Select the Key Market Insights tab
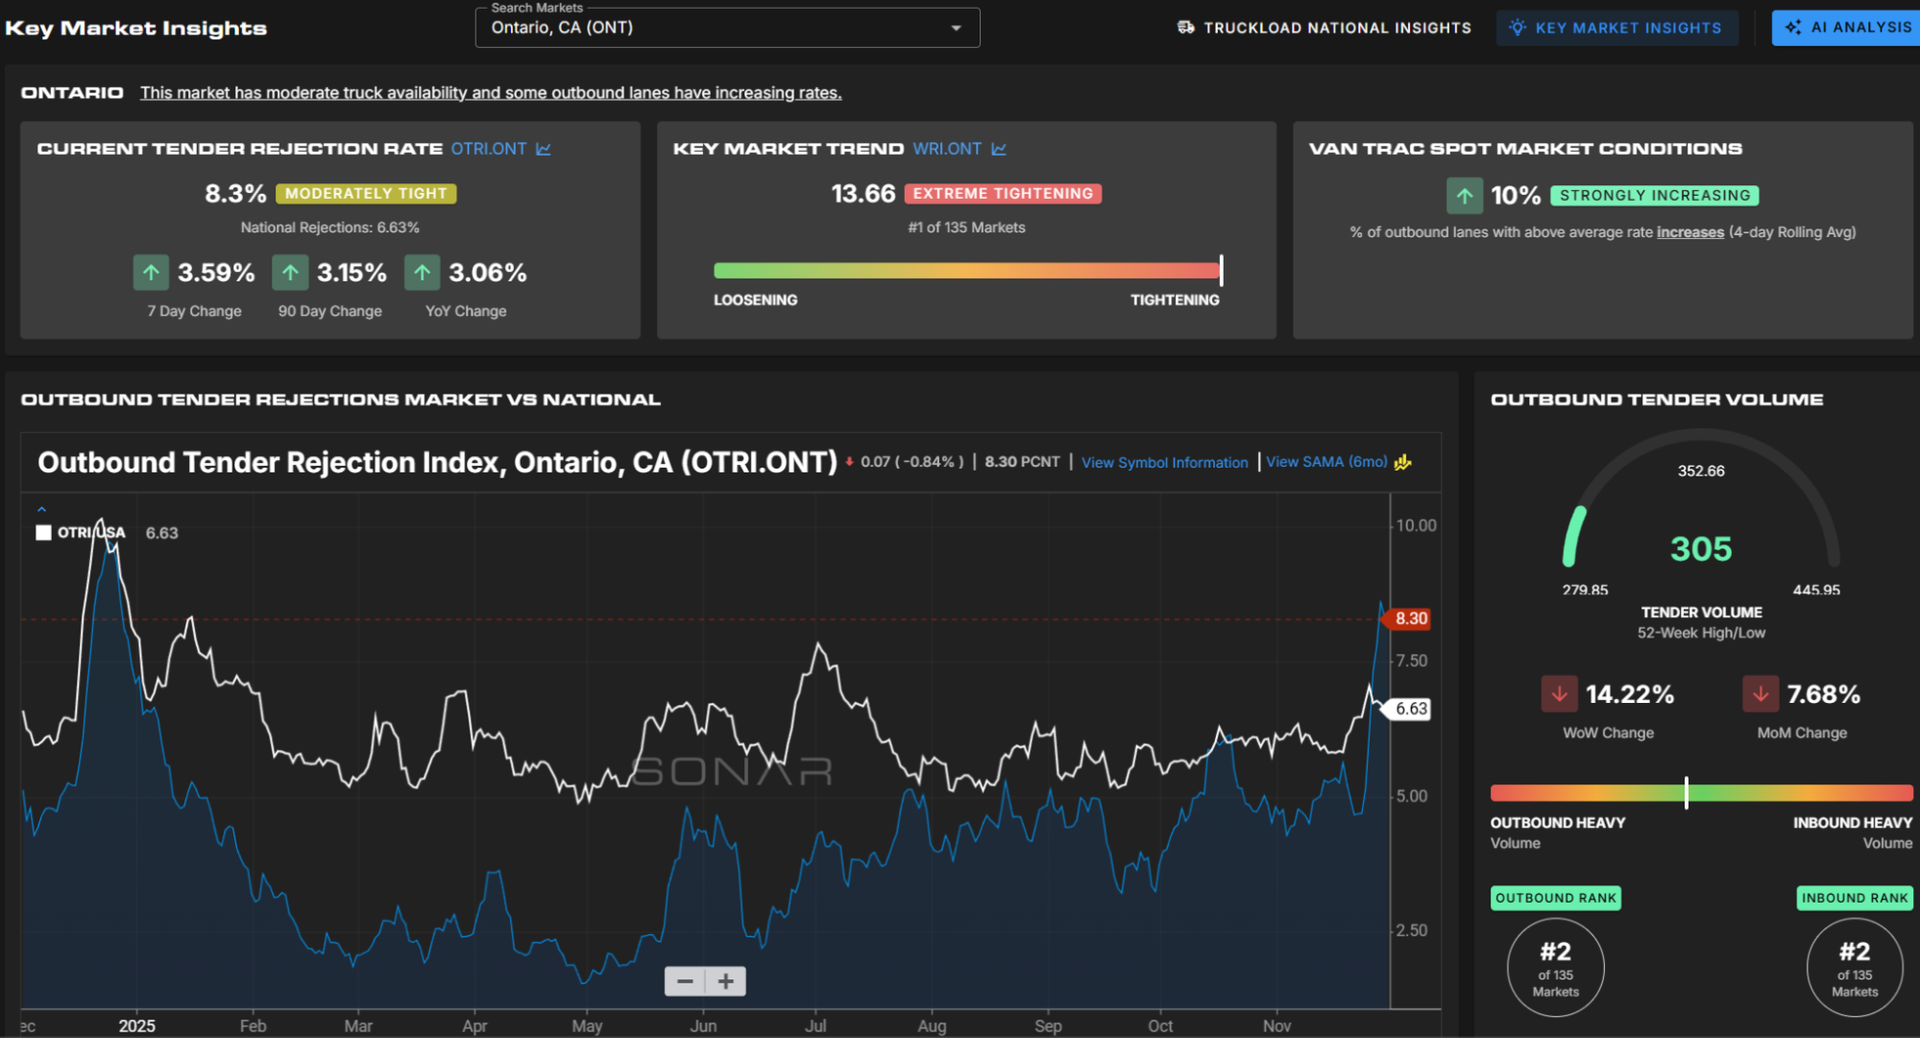The width and height of the screenshot is (1920, 1038). [1617, 28]
